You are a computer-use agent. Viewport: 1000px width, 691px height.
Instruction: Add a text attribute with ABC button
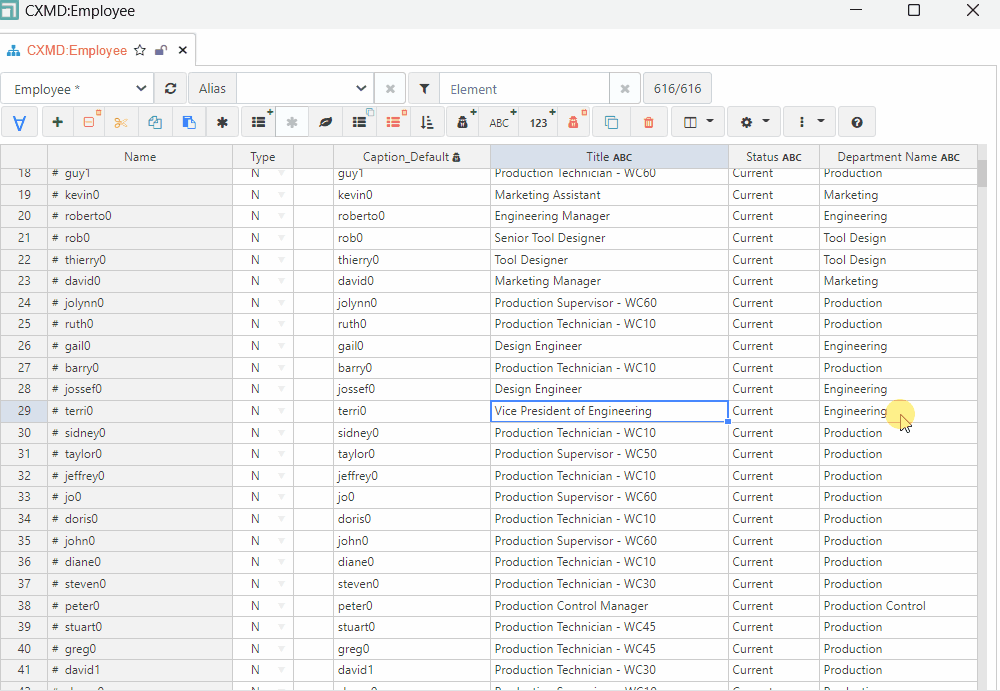click(499, 122)
